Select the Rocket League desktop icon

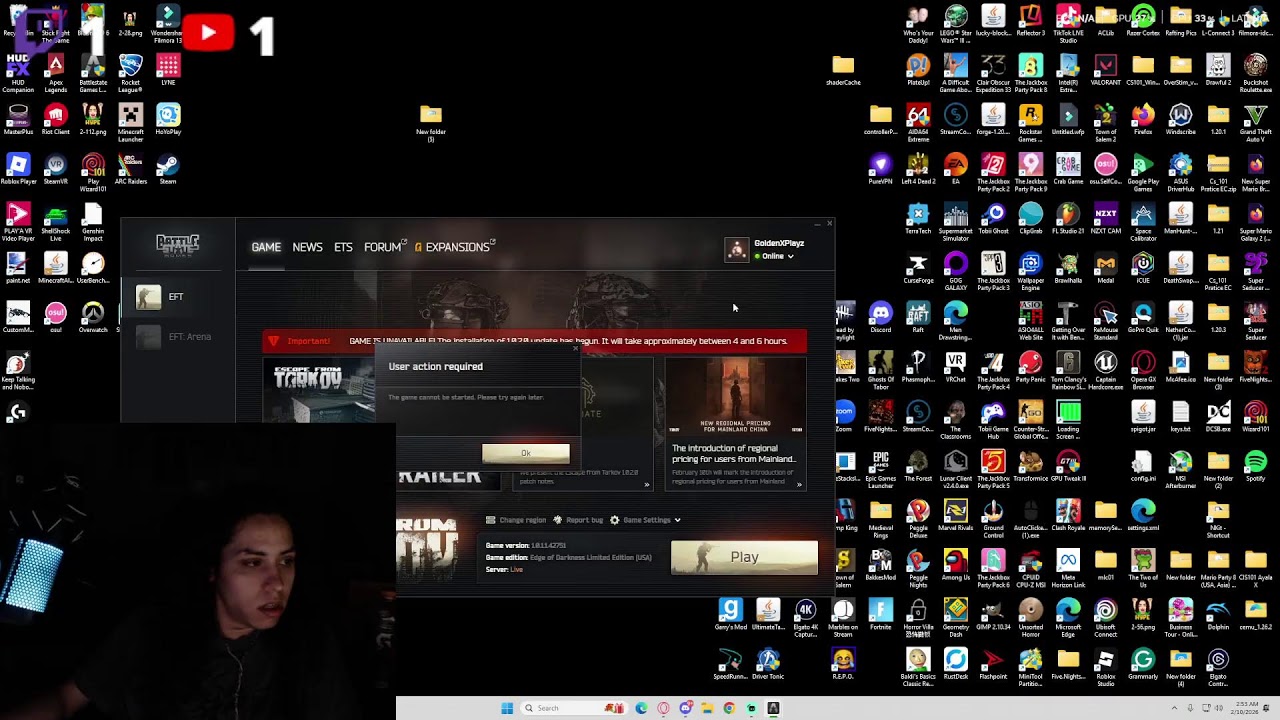click(x=130, y=73)
